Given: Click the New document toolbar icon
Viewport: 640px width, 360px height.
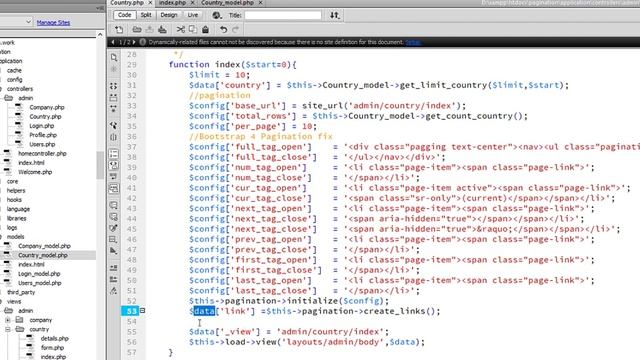Looking at the screenshot, I should click(x=119, y=29).
